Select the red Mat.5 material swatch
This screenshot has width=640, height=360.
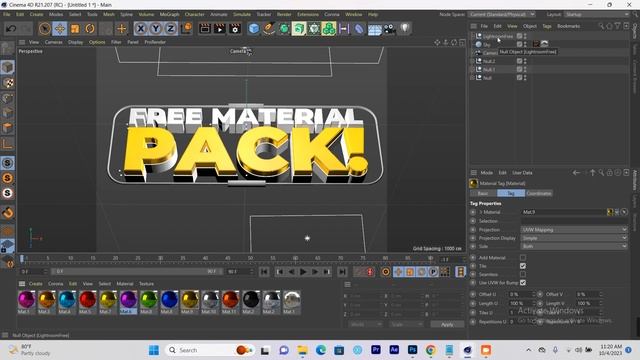coord(87,302)
